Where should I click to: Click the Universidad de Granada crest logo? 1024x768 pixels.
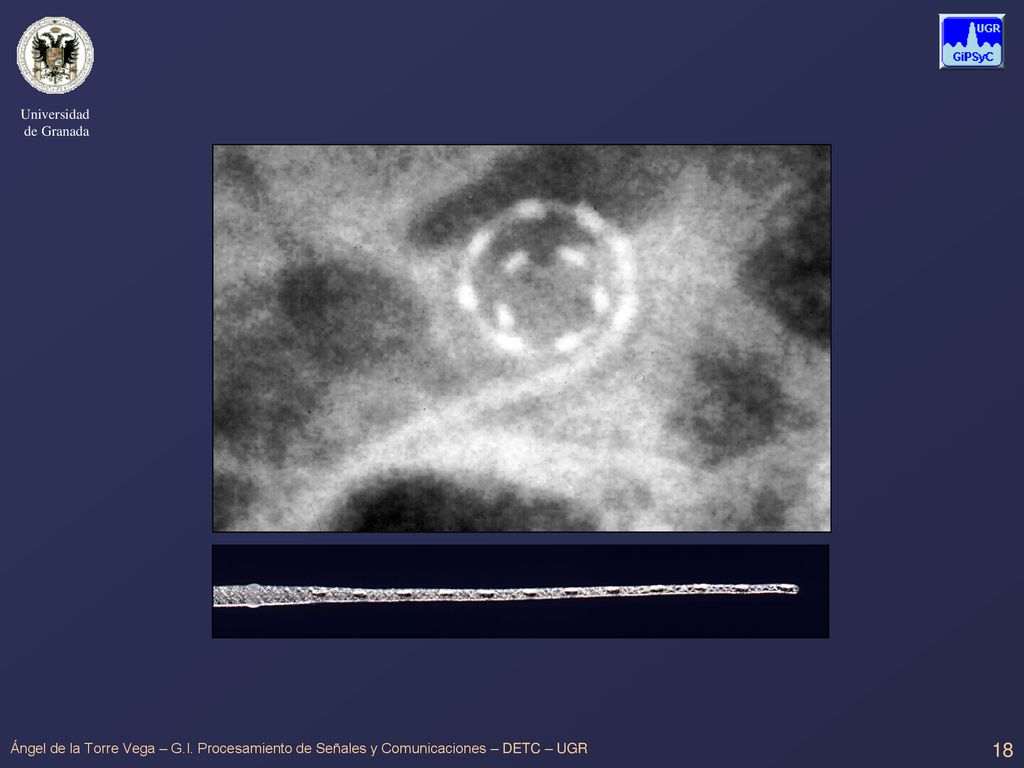[x=55, y=56]
